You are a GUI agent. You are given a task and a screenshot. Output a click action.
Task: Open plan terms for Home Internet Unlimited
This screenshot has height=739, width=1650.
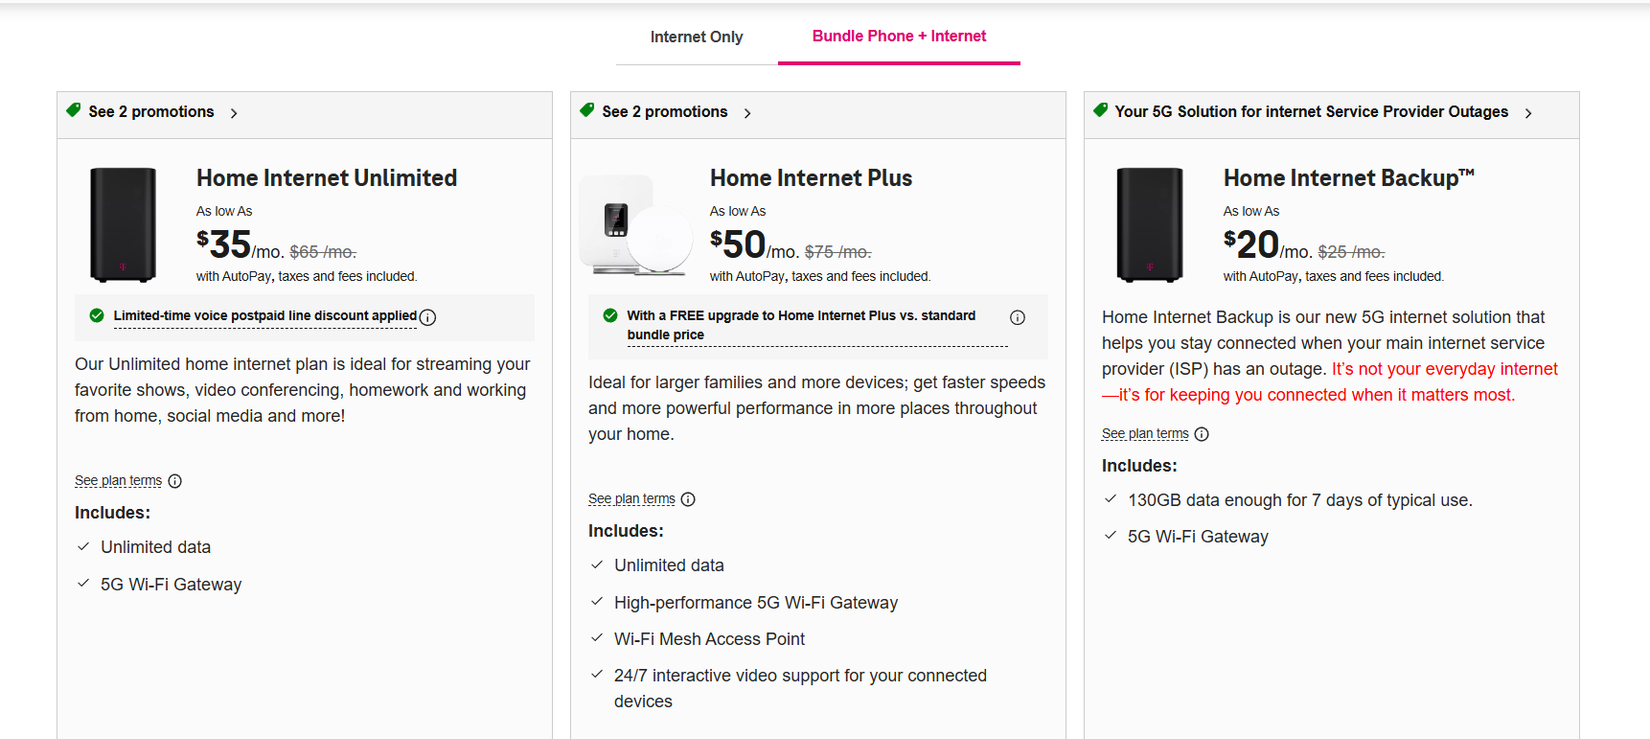(x=117, y=480)
